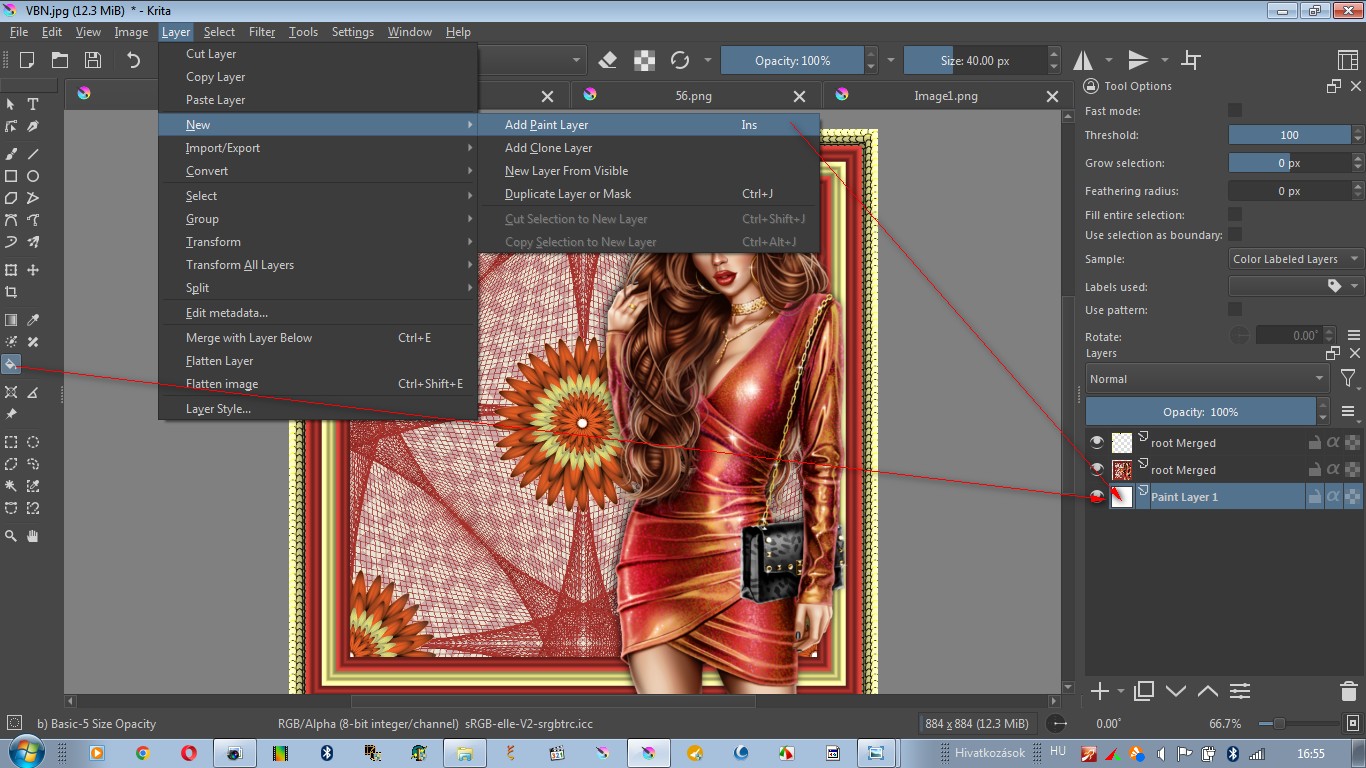Select the Line tool
The height and width of the screenshot is (768, 1366).
[x=33, y=154]
